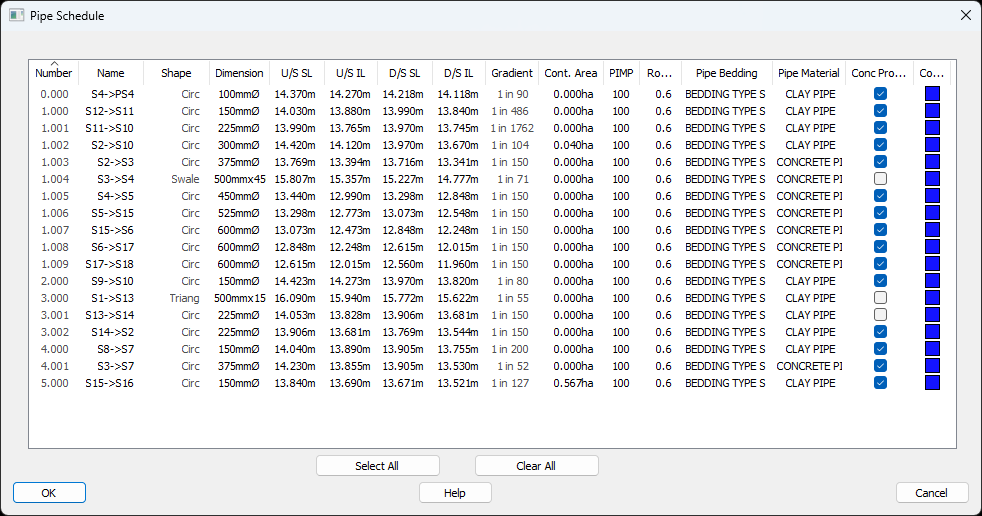
Task: Check Conc Protection box for S1->S13
Action: click(x=880, y=298)
